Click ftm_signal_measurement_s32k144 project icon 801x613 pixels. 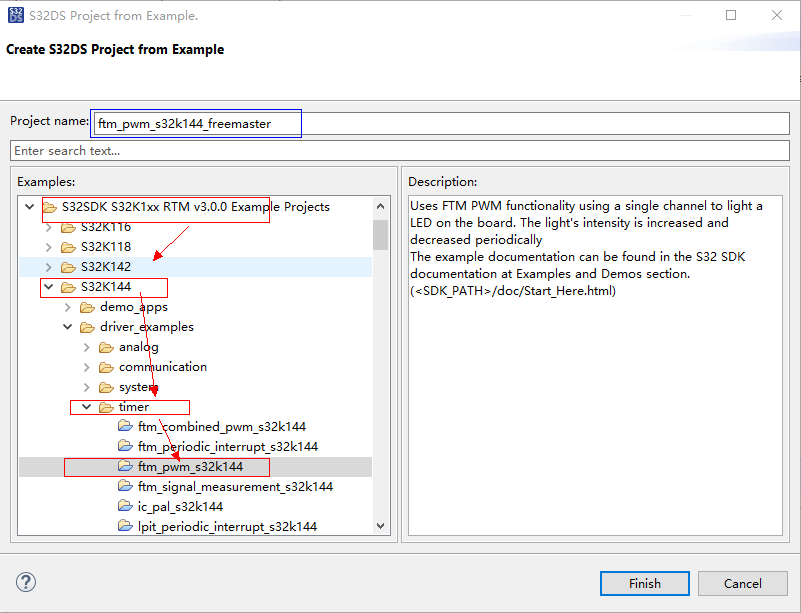pyautogui.click(x=125, y=485)
